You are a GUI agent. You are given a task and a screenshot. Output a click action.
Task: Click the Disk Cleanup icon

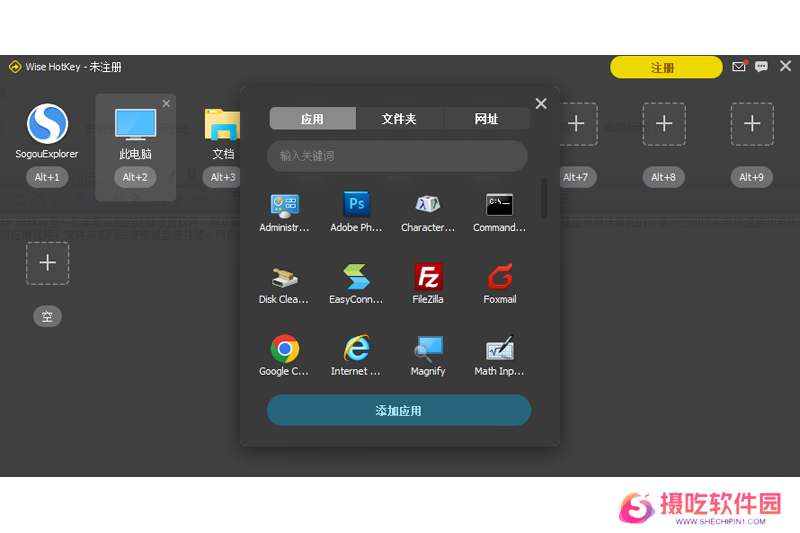(x=284, y=277)
